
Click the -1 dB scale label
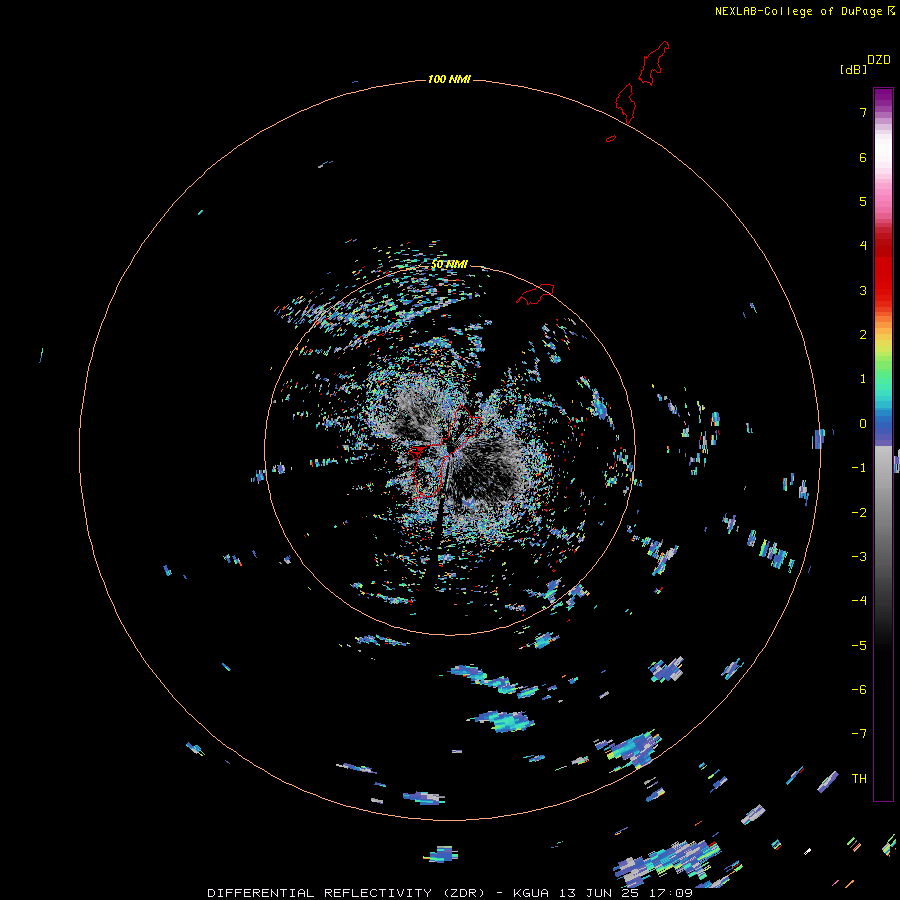859,468
